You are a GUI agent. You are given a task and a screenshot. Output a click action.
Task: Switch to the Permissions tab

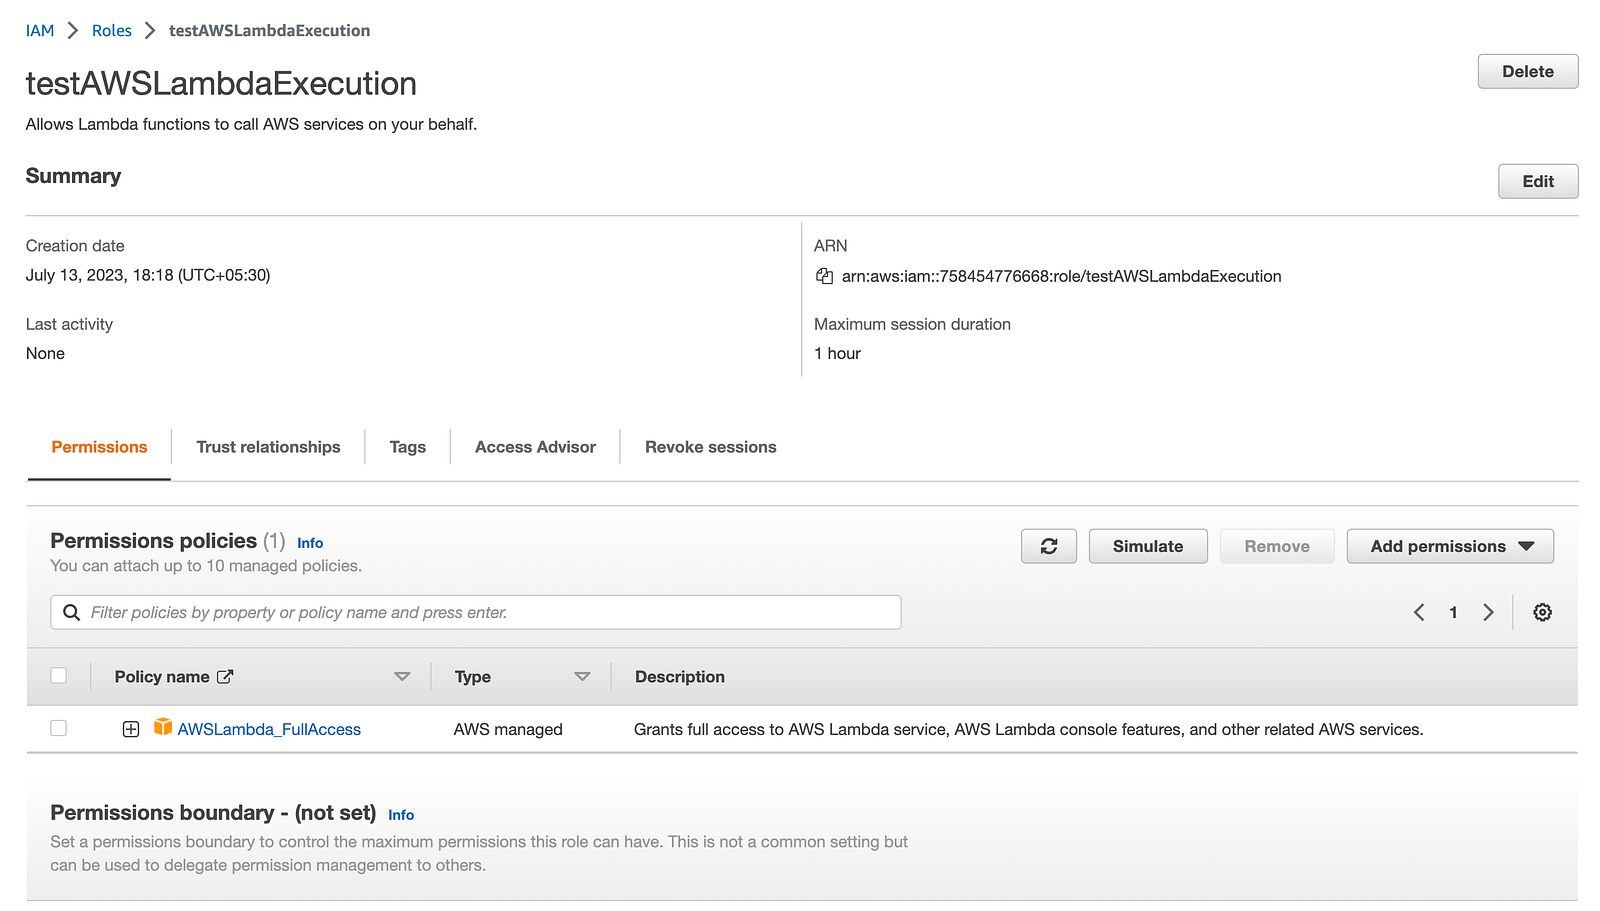click(x=99, y=447)
